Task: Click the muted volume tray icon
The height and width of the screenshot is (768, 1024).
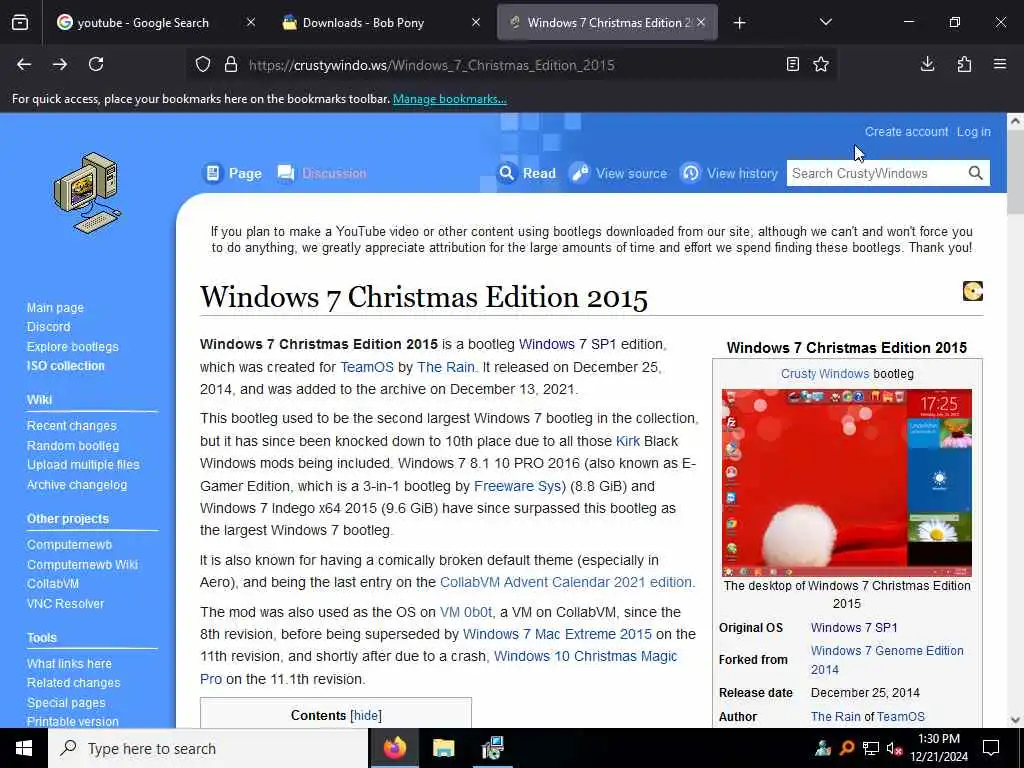Action: (894, 748)
